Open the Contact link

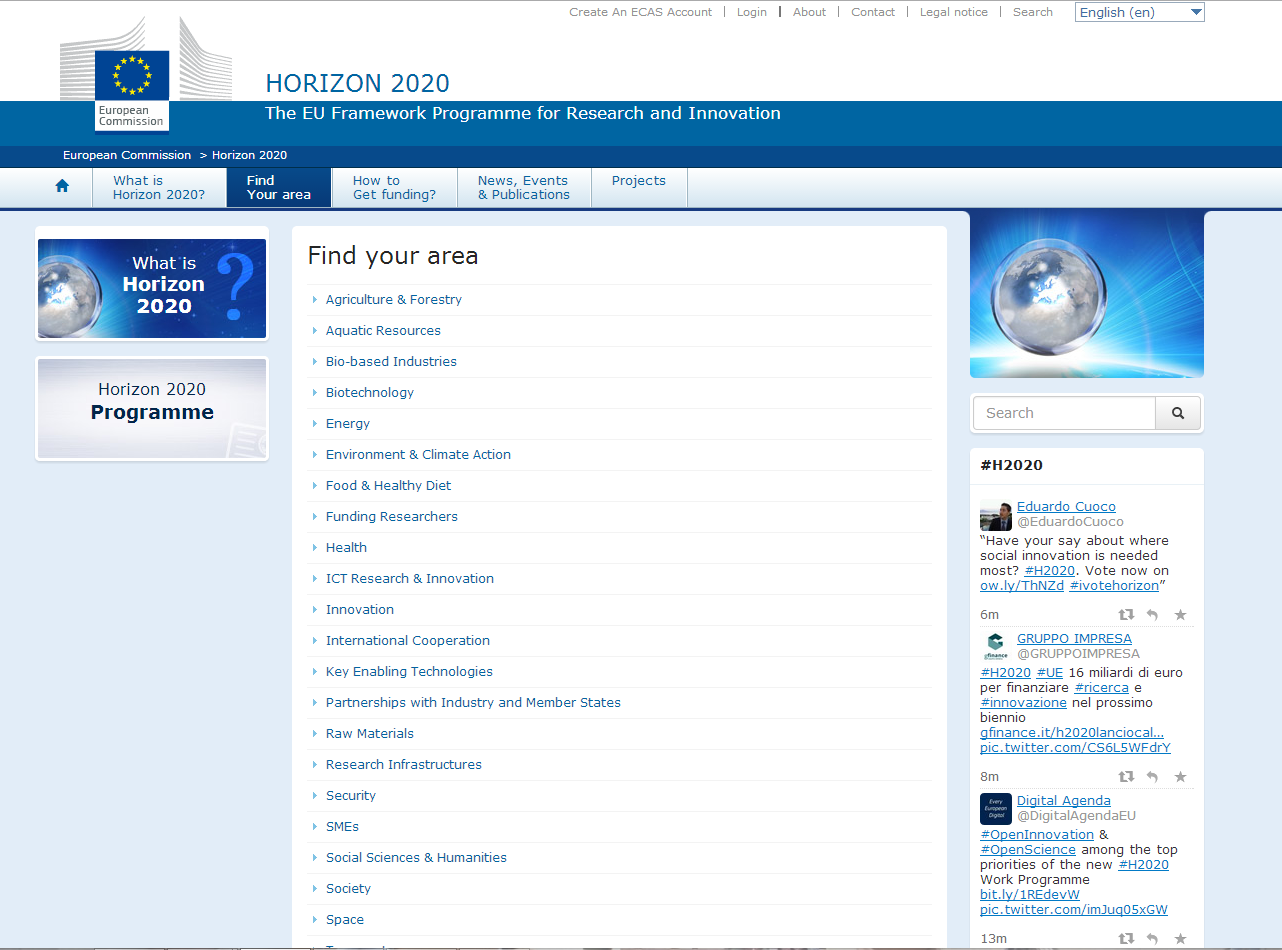873,12
